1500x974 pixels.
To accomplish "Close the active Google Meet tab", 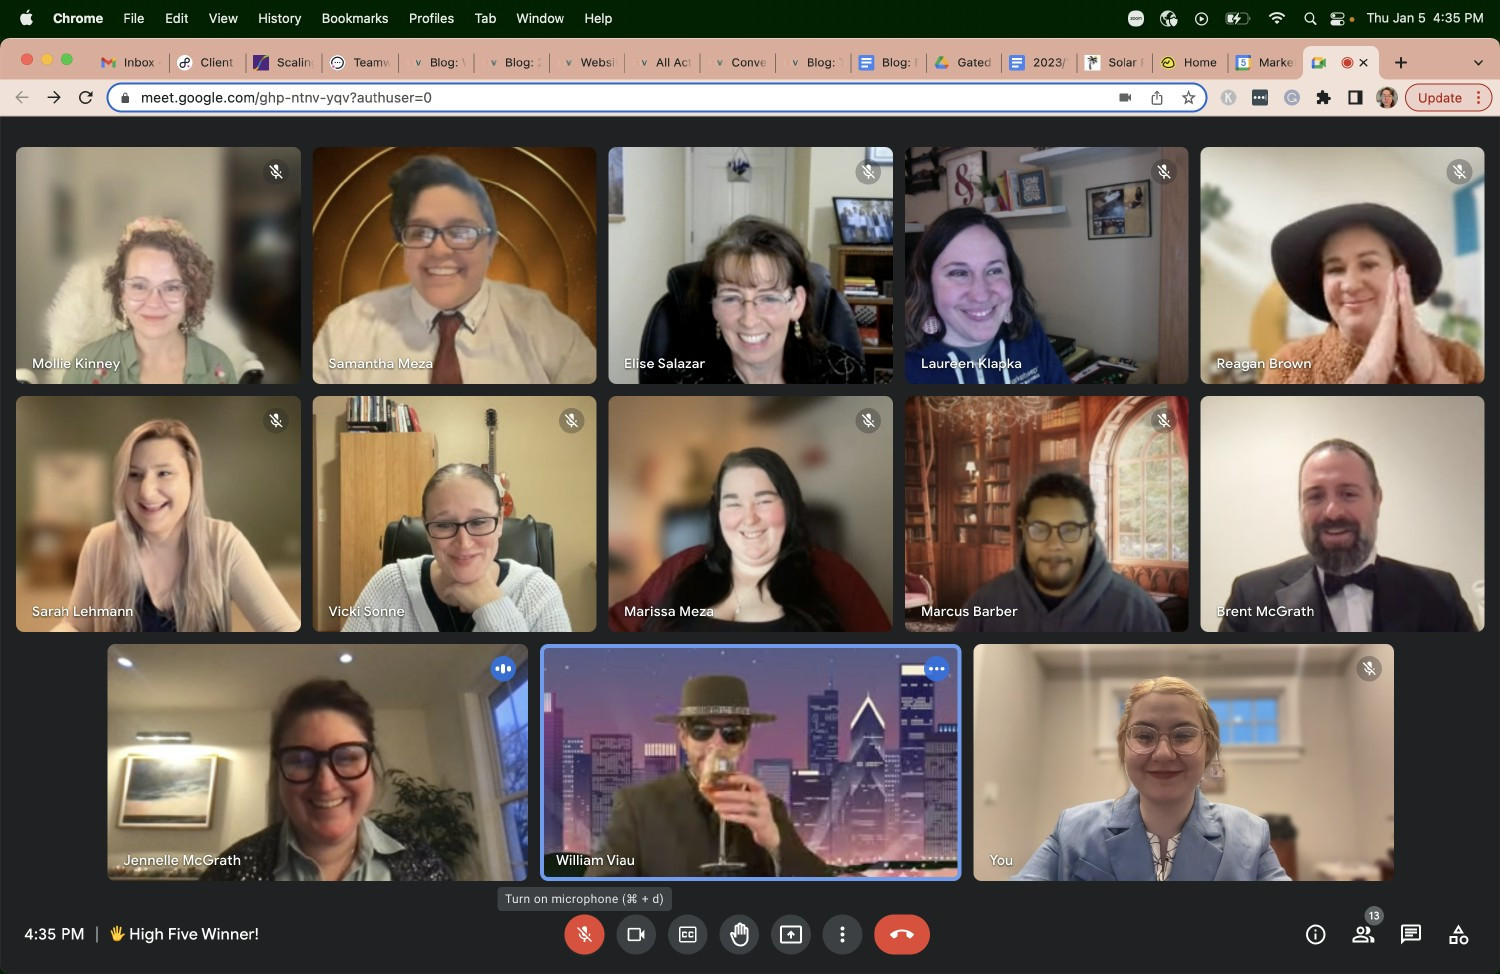I will coord(1363,62).
